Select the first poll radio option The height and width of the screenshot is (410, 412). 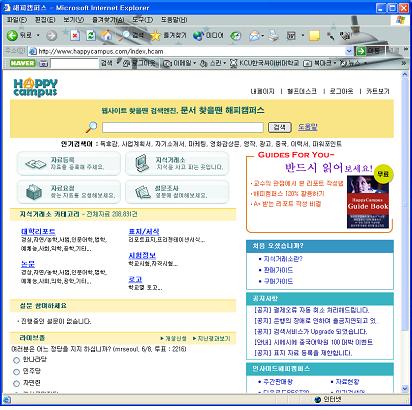tap(16, 360)
